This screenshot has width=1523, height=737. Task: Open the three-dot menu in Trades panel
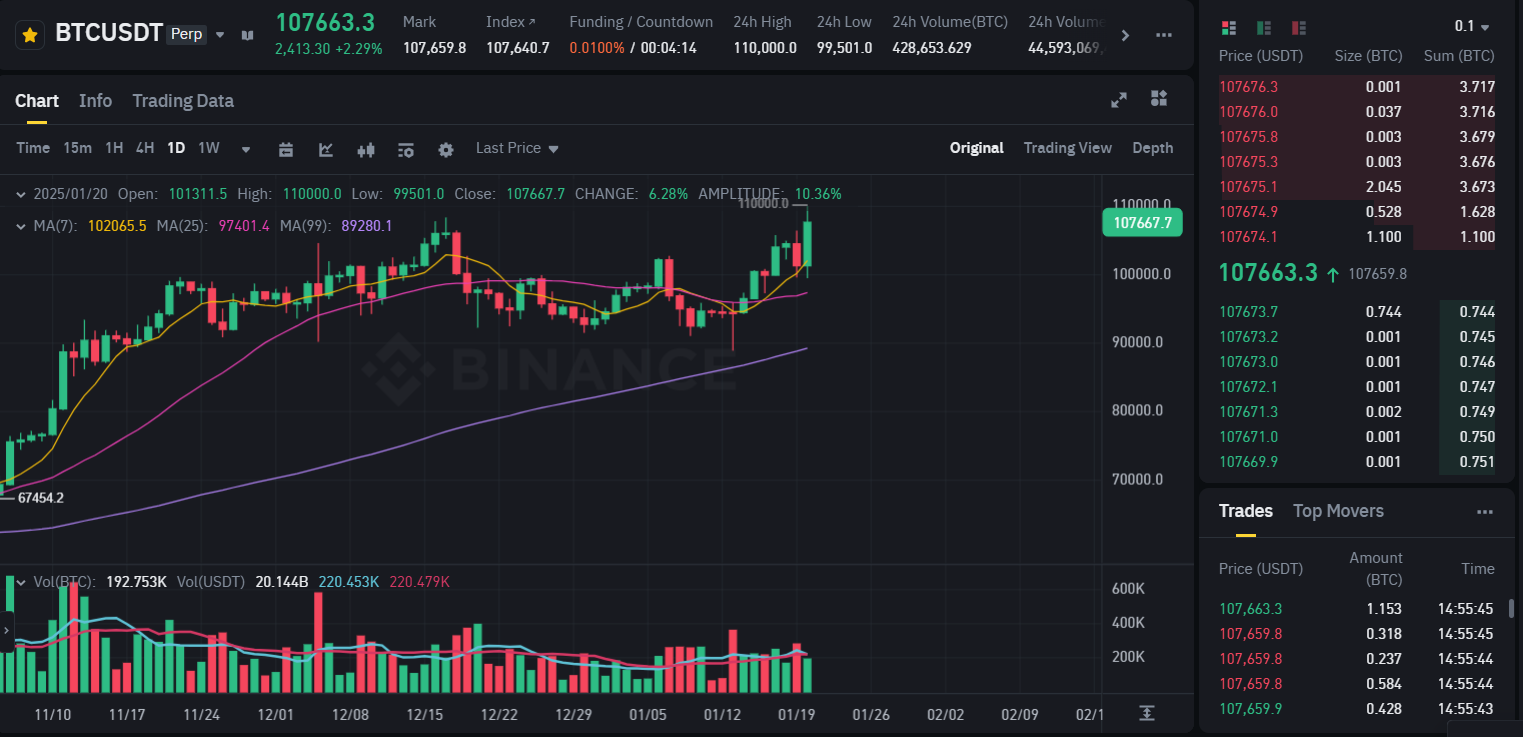pos(1484,512)
